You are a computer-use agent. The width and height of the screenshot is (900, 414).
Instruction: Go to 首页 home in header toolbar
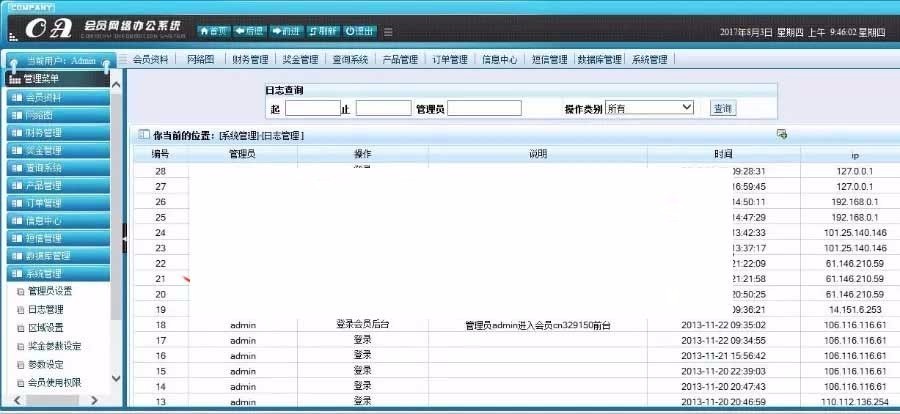214,31
